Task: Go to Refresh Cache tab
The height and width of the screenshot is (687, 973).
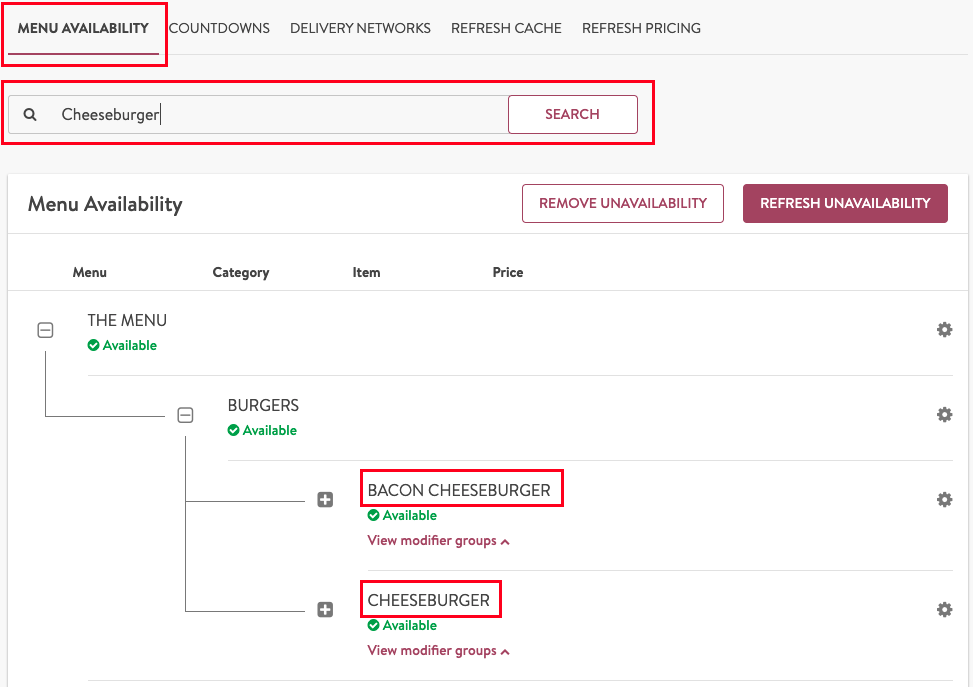Action: pos(506,28)
